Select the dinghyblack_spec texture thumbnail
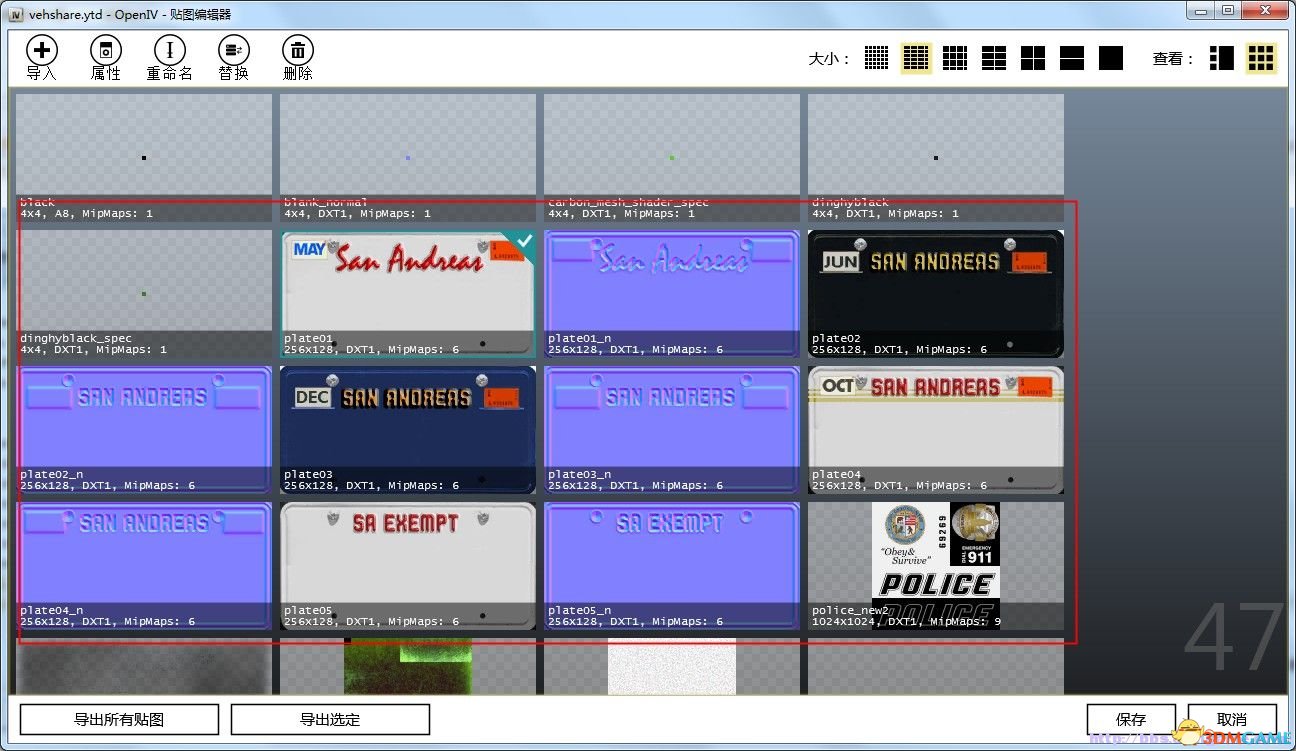Viewport: 1296px width, 751px height. point(144,294)
